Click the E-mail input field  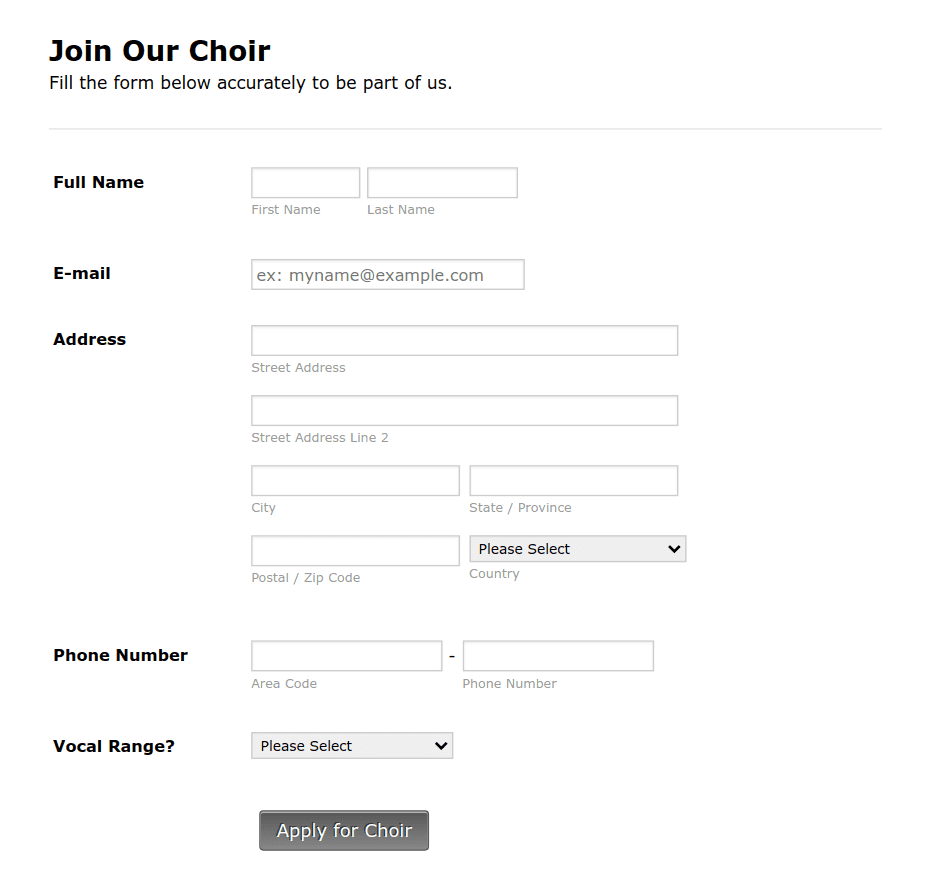click(387, 274)
